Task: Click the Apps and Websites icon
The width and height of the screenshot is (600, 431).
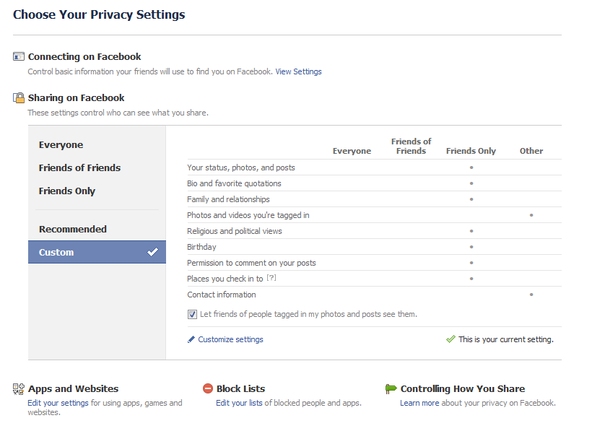Action: [x=18, y=389]
